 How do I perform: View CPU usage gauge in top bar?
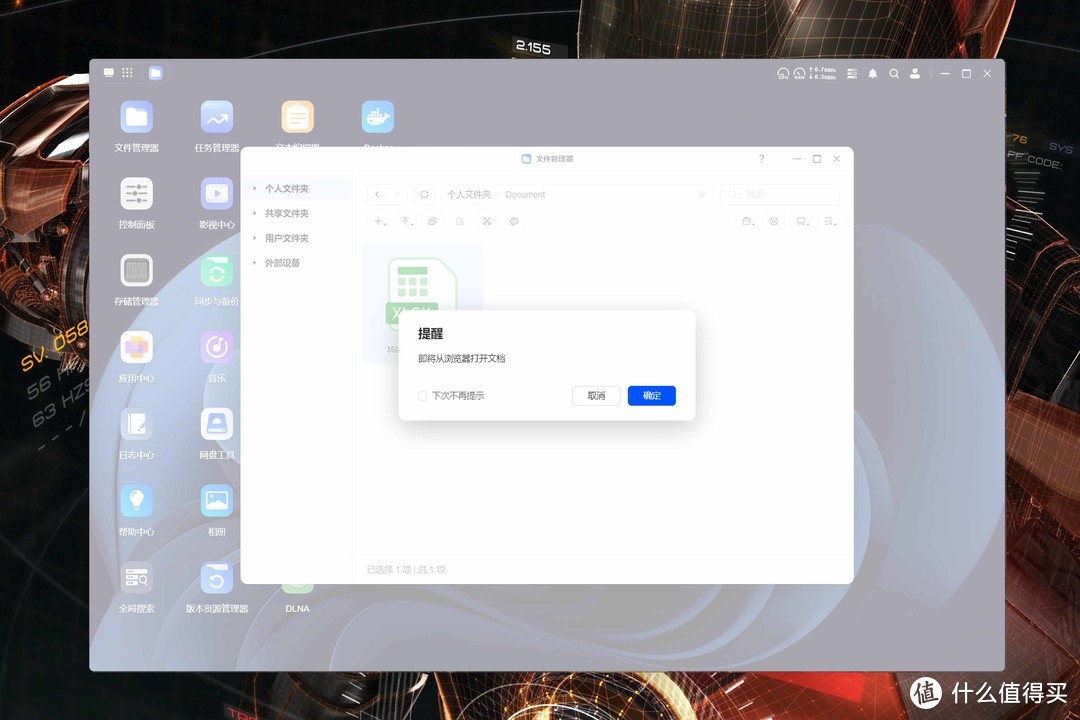pyautogui.click(x=783, y=73)
